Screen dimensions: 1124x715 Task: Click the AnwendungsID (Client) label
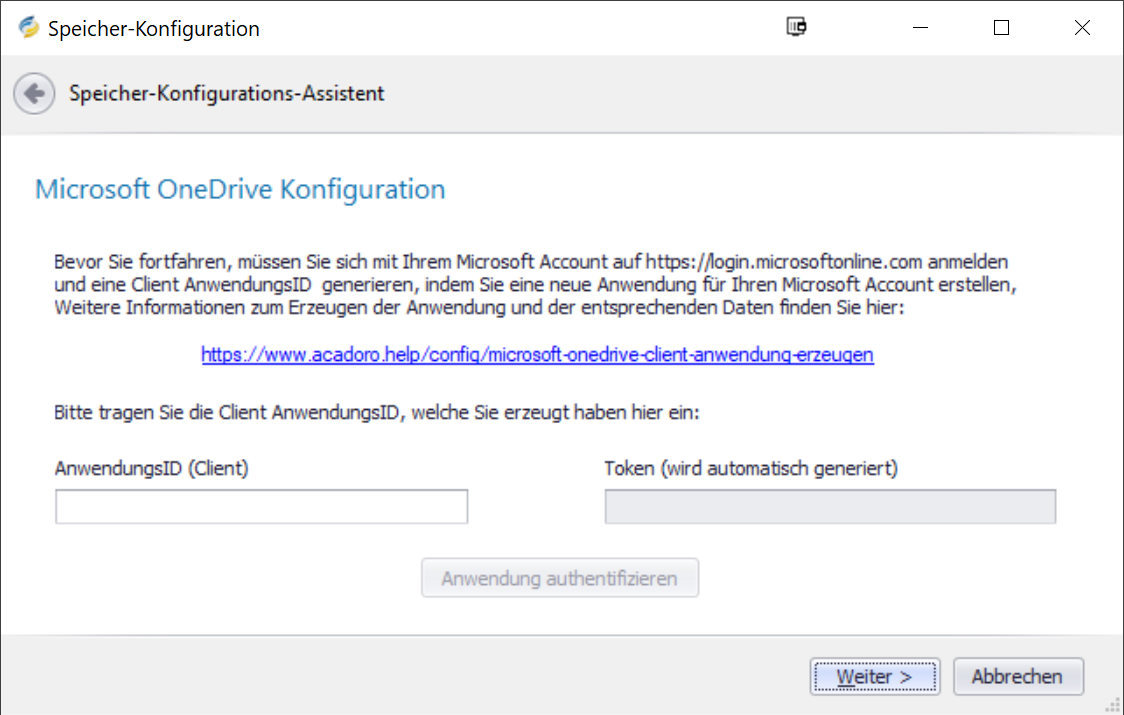(x=151, y=468)
